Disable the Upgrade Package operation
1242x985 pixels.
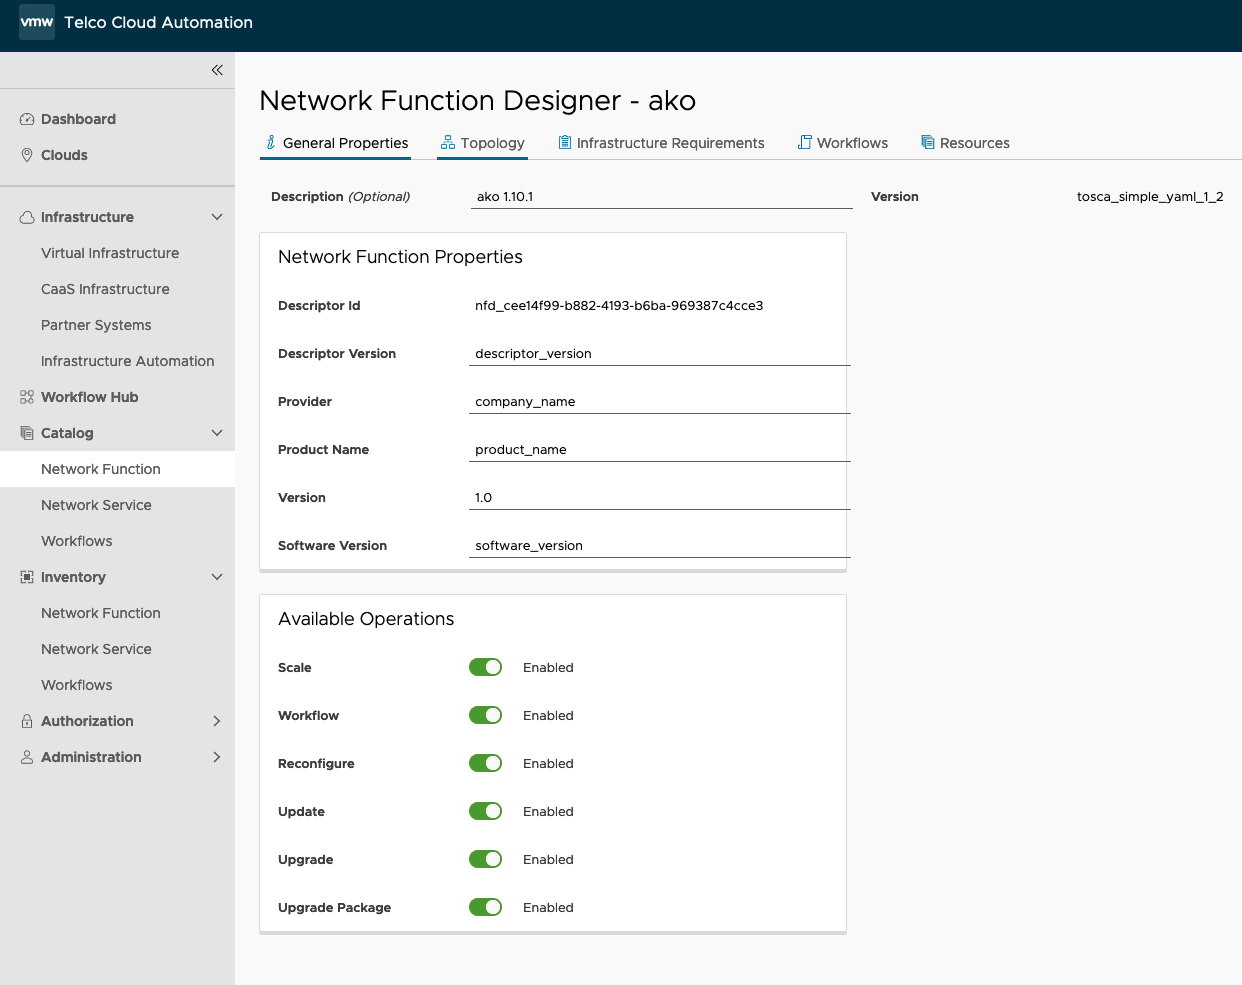tap(485, 907)
